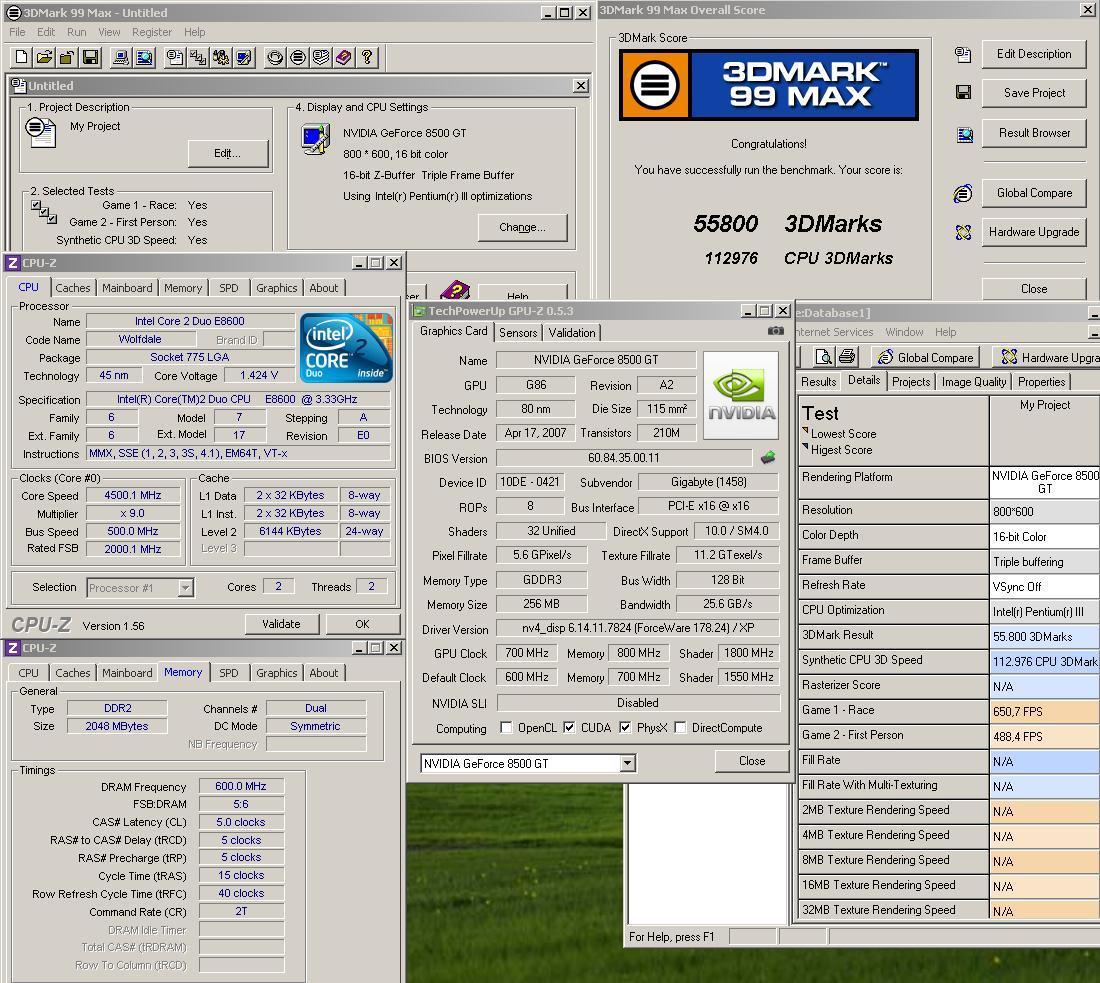Click the benchmark options toolbar icon
The height and width of the screenshot is (983, 1100).
[x=221, y=58]
